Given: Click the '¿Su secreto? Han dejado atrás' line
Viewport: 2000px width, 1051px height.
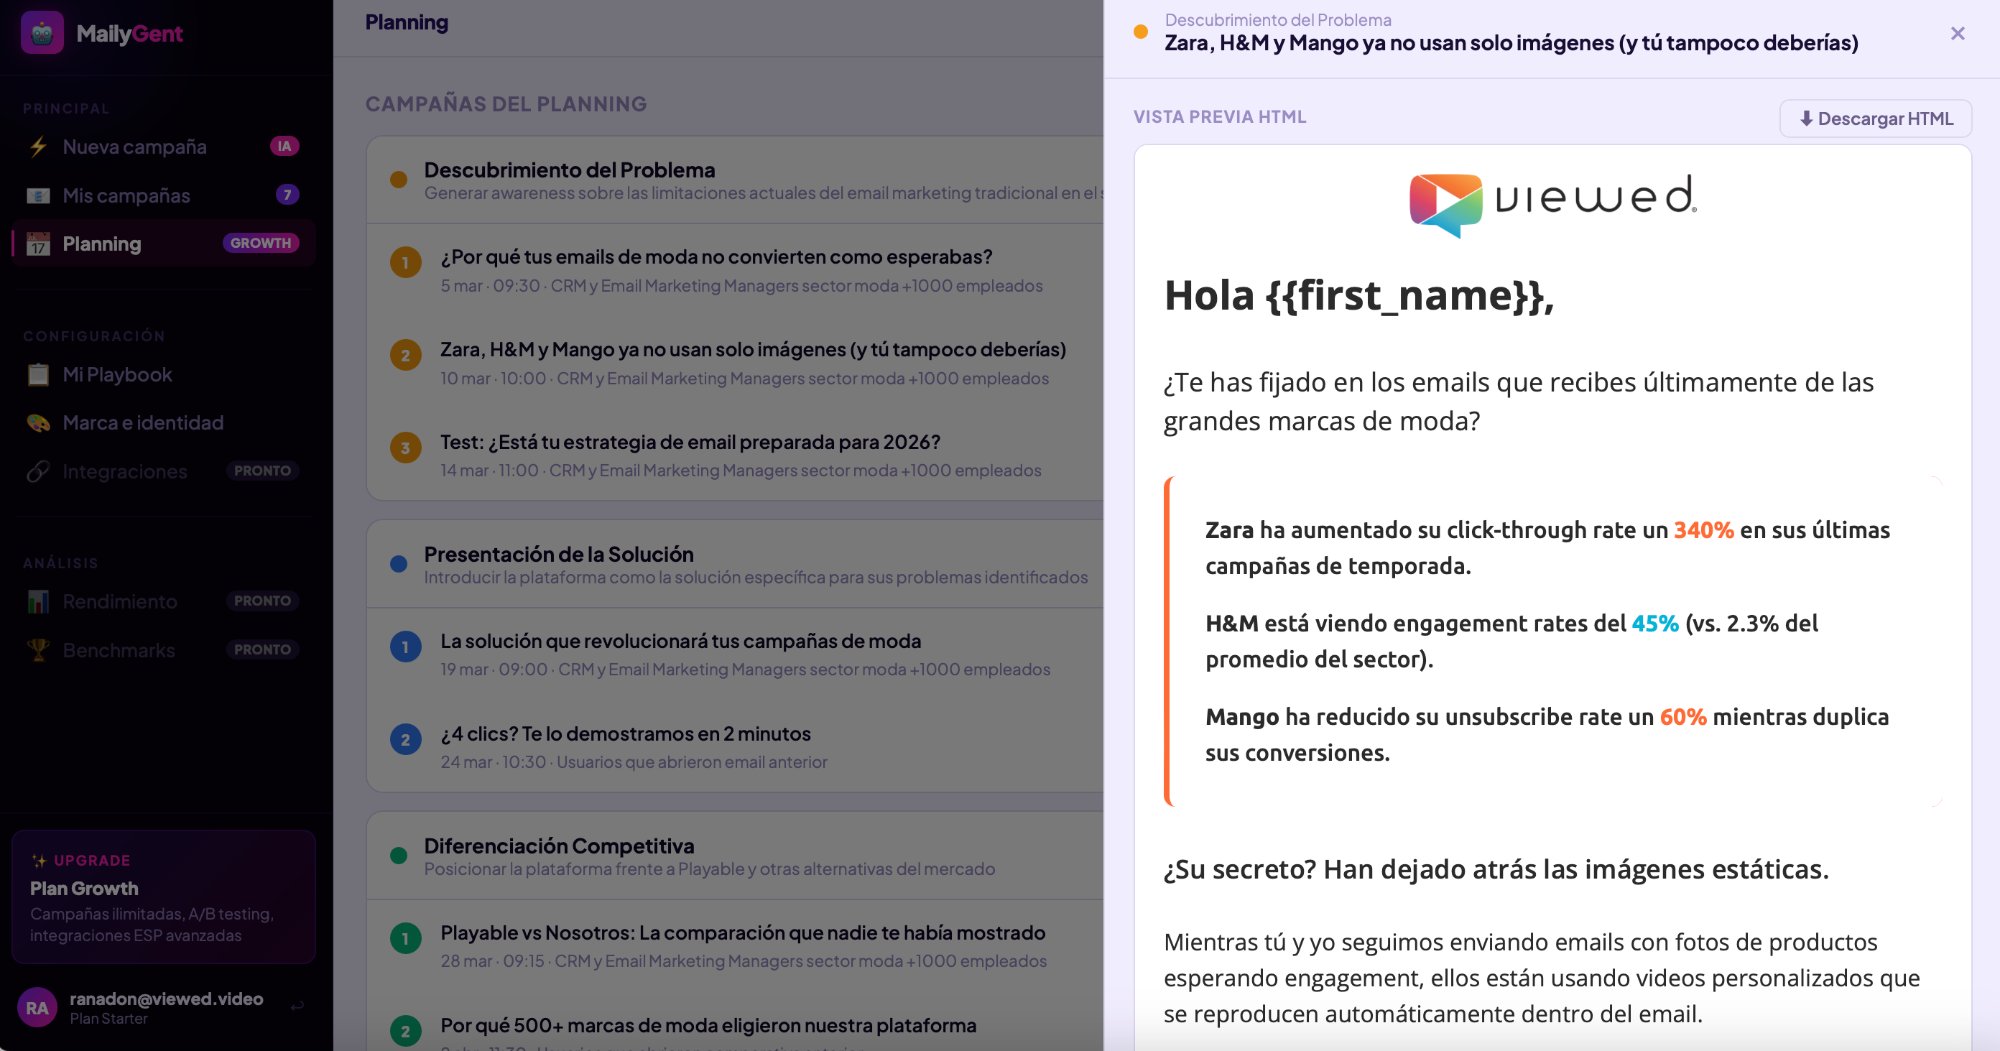Looking at the screenshot, I should (1496, 870).
